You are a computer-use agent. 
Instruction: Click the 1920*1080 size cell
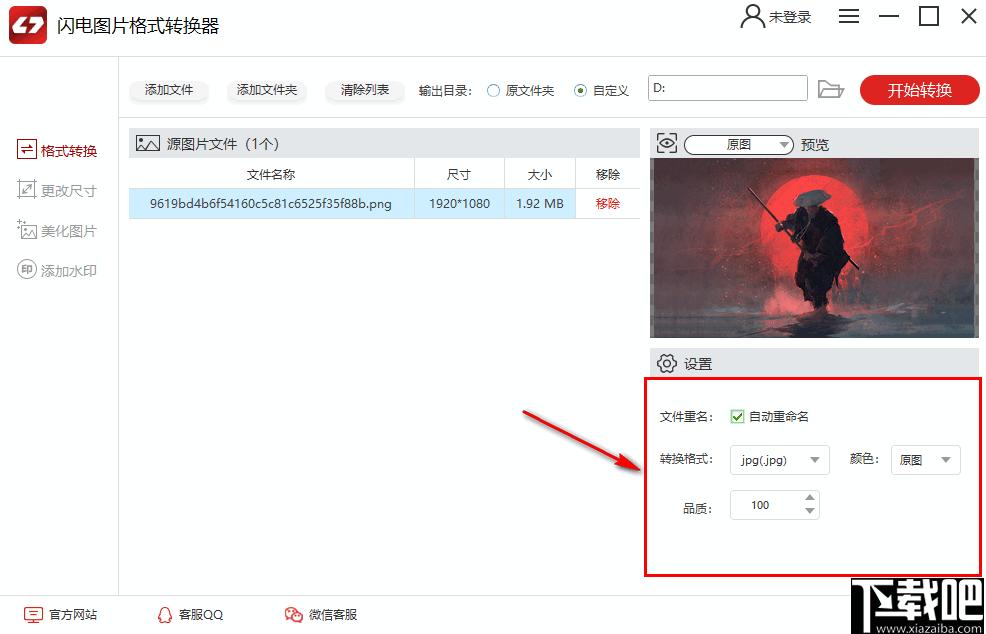coord(459,204)
